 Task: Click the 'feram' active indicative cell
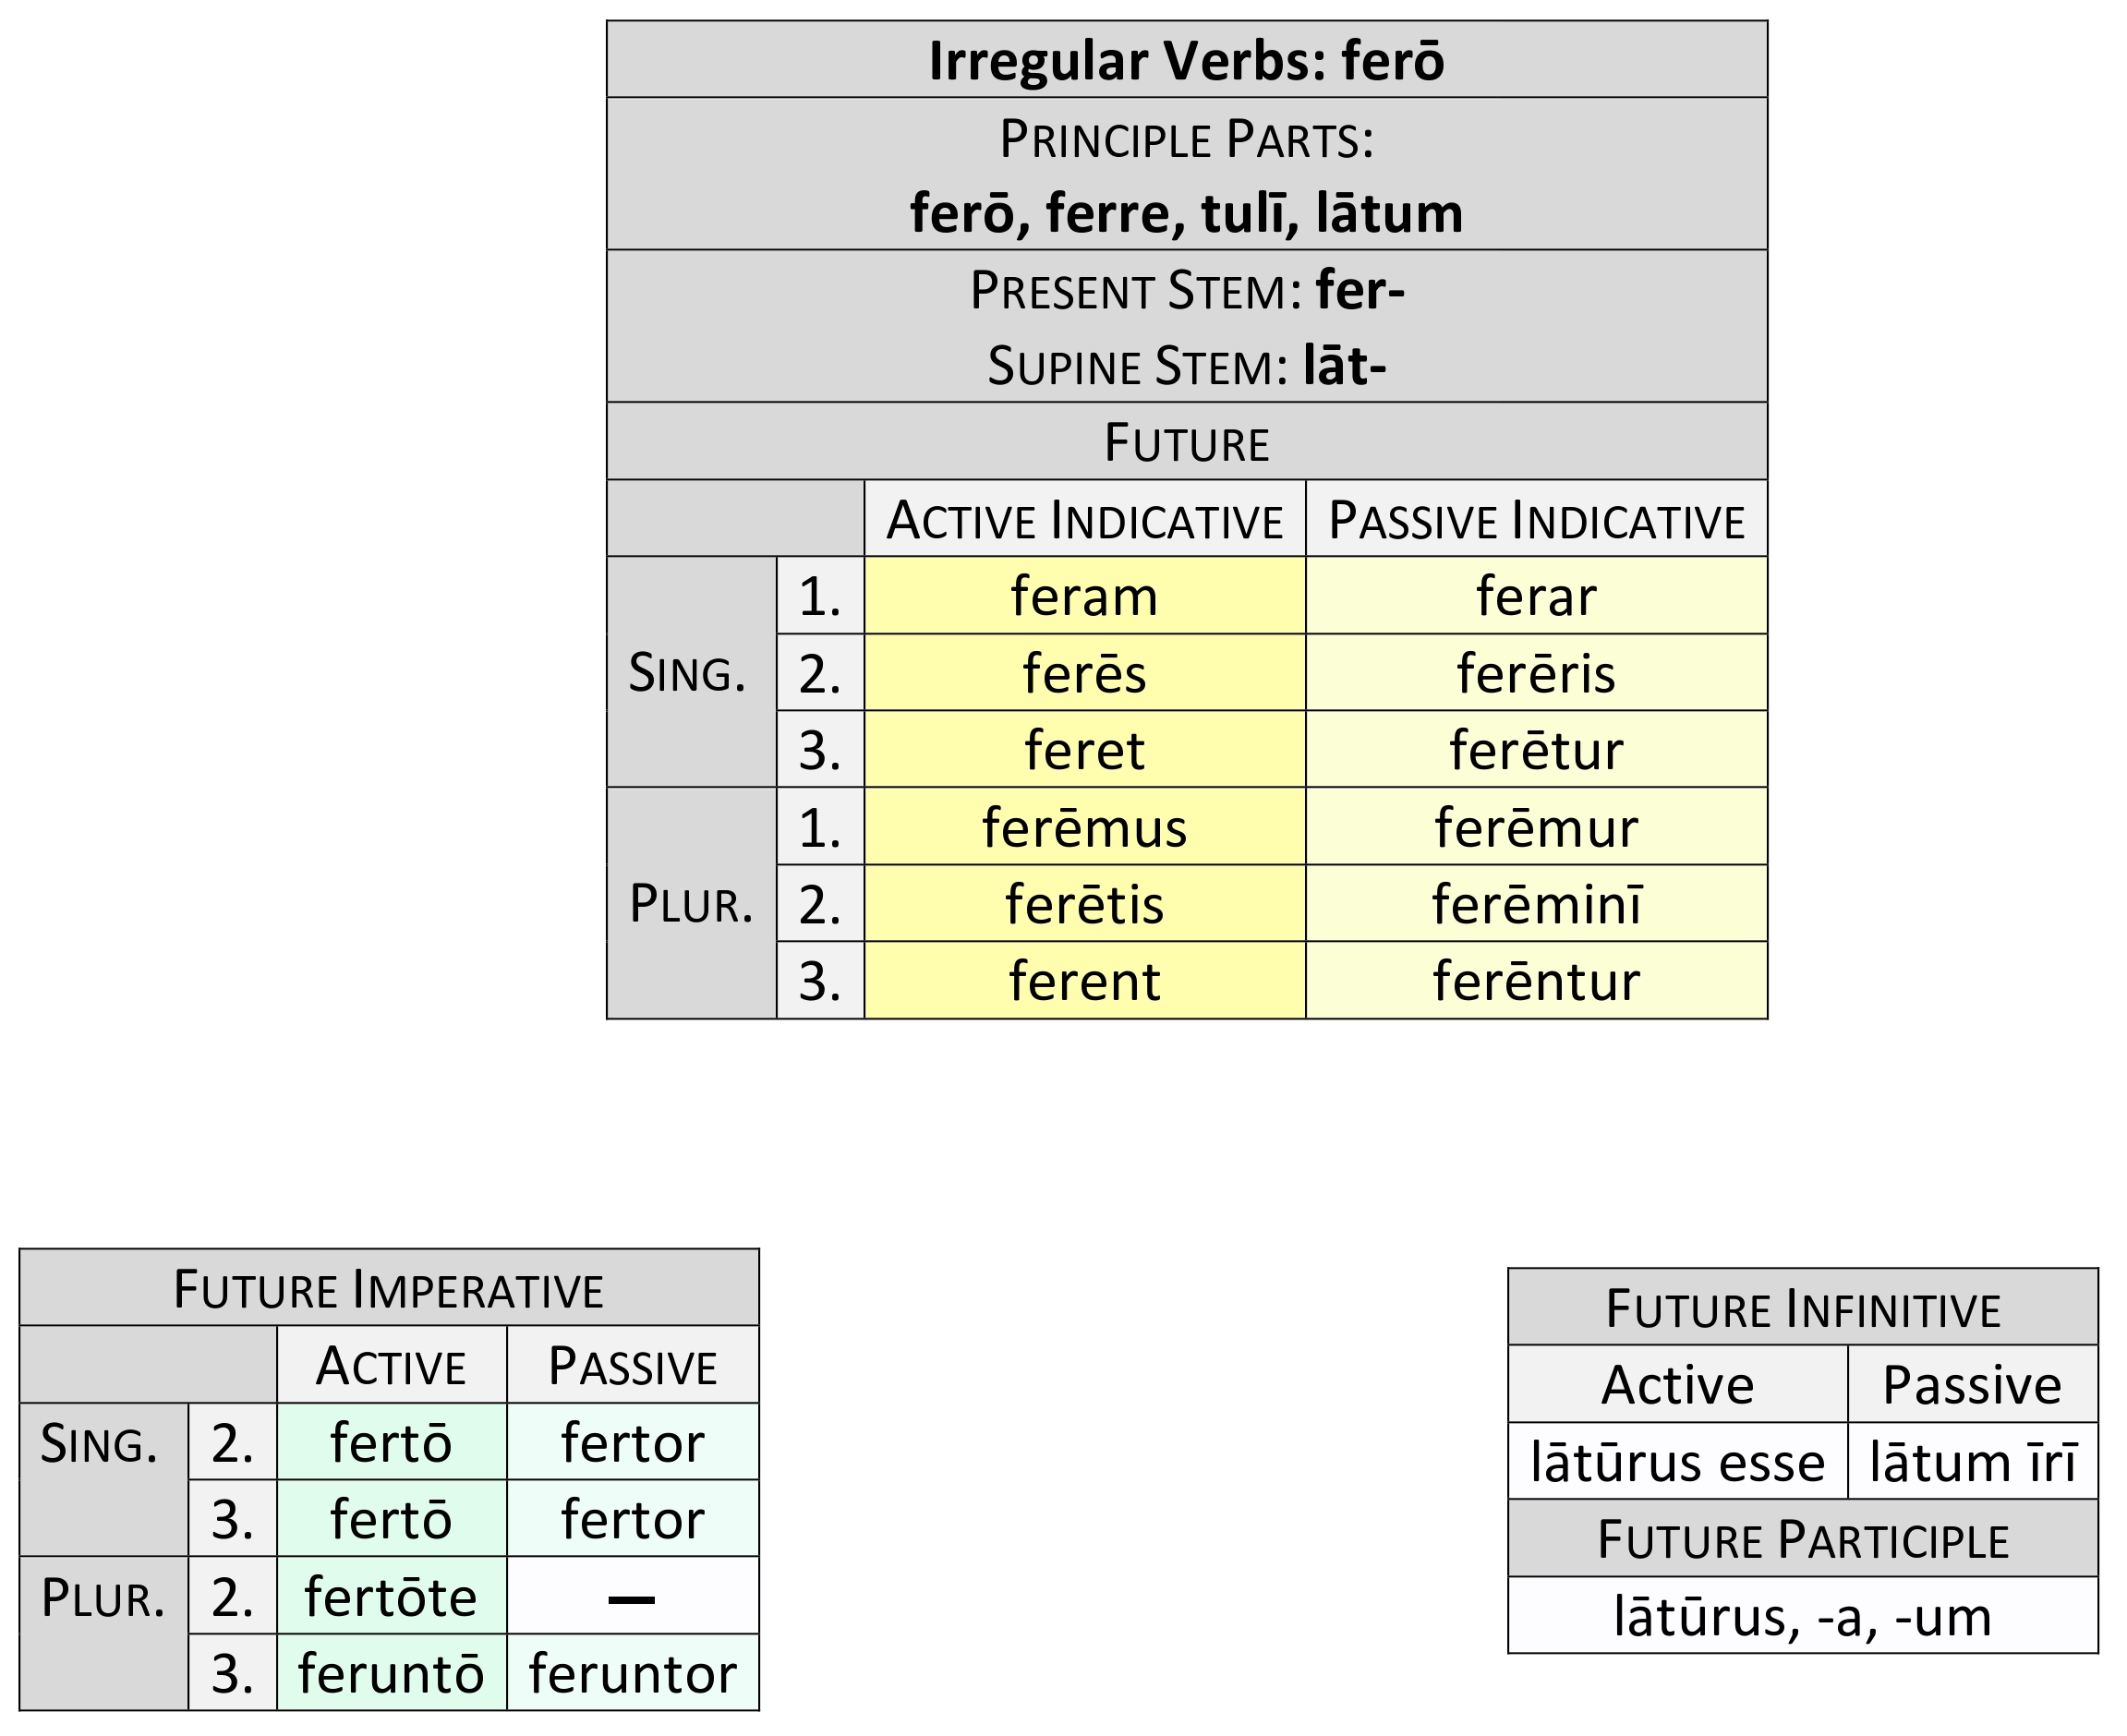(1084, 596)
